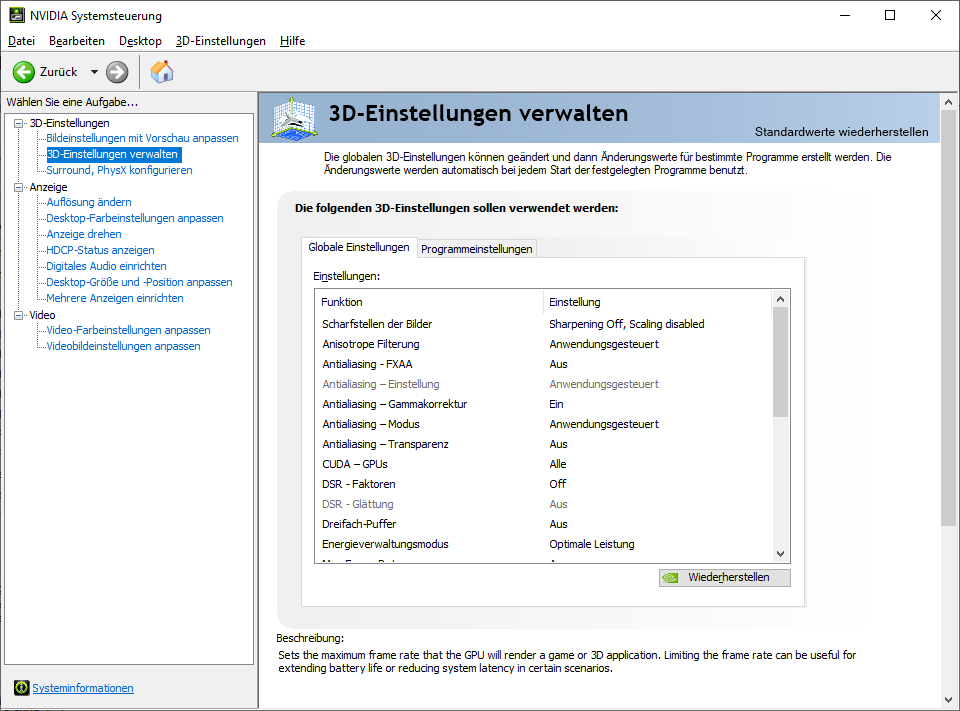
Task: Collapse the 3D-Einstellungen tree node
Action: coord(19,123)
